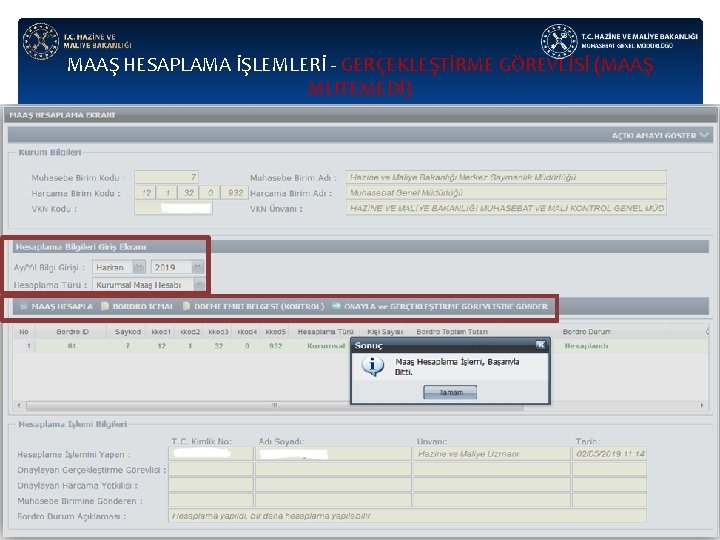Click the Hesaplama Türü column header
This screenshot has height=540, width=720.
coord(326,332)
